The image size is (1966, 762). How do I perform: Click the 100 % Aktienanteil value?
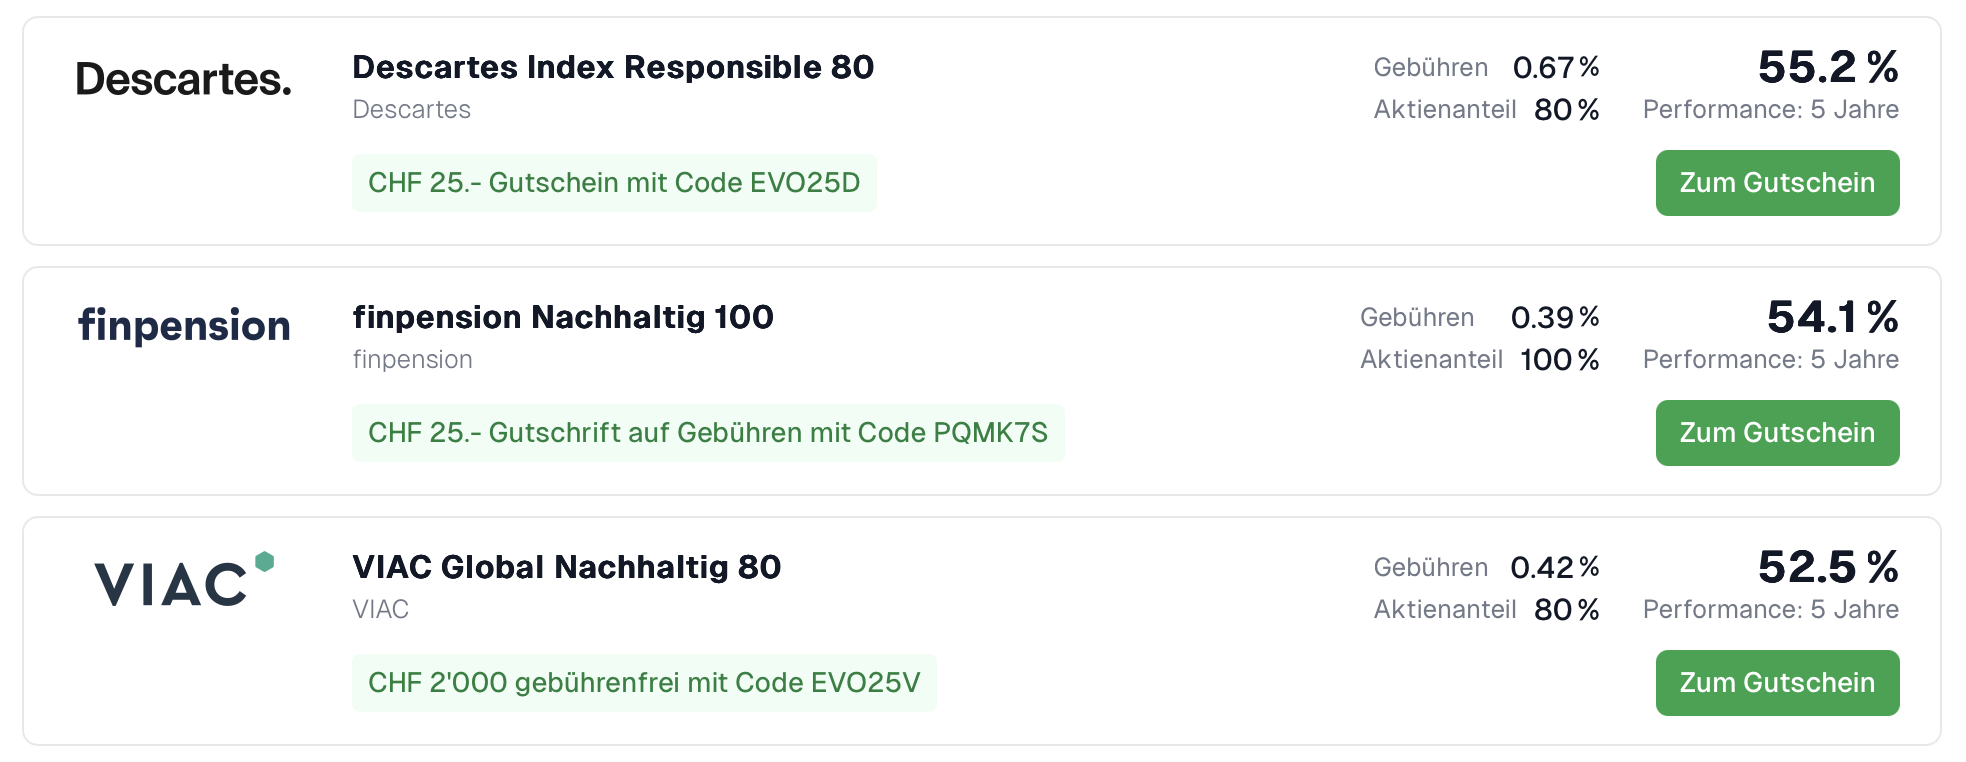tap(1559, 359)
